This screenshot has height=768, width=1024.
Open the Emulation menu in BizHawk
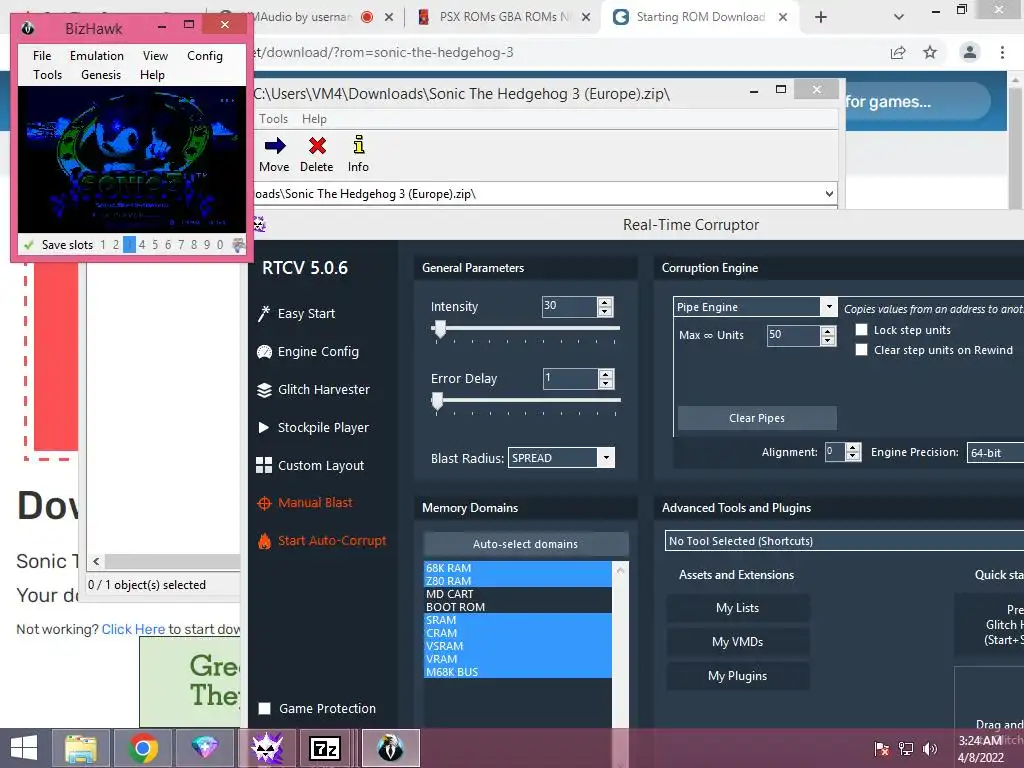97,56
